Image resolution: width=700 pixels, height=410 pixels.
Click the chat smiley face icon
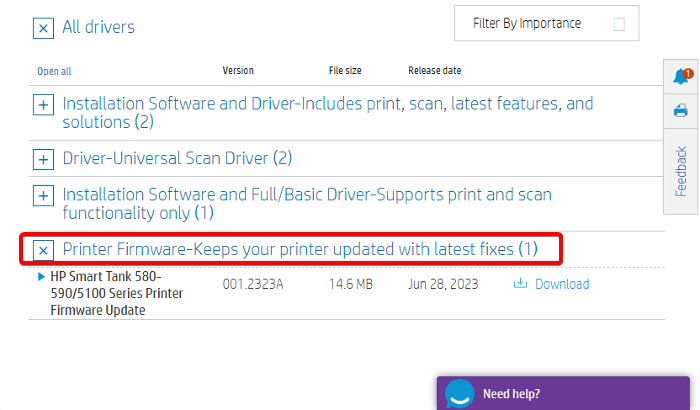pos(459,394)
